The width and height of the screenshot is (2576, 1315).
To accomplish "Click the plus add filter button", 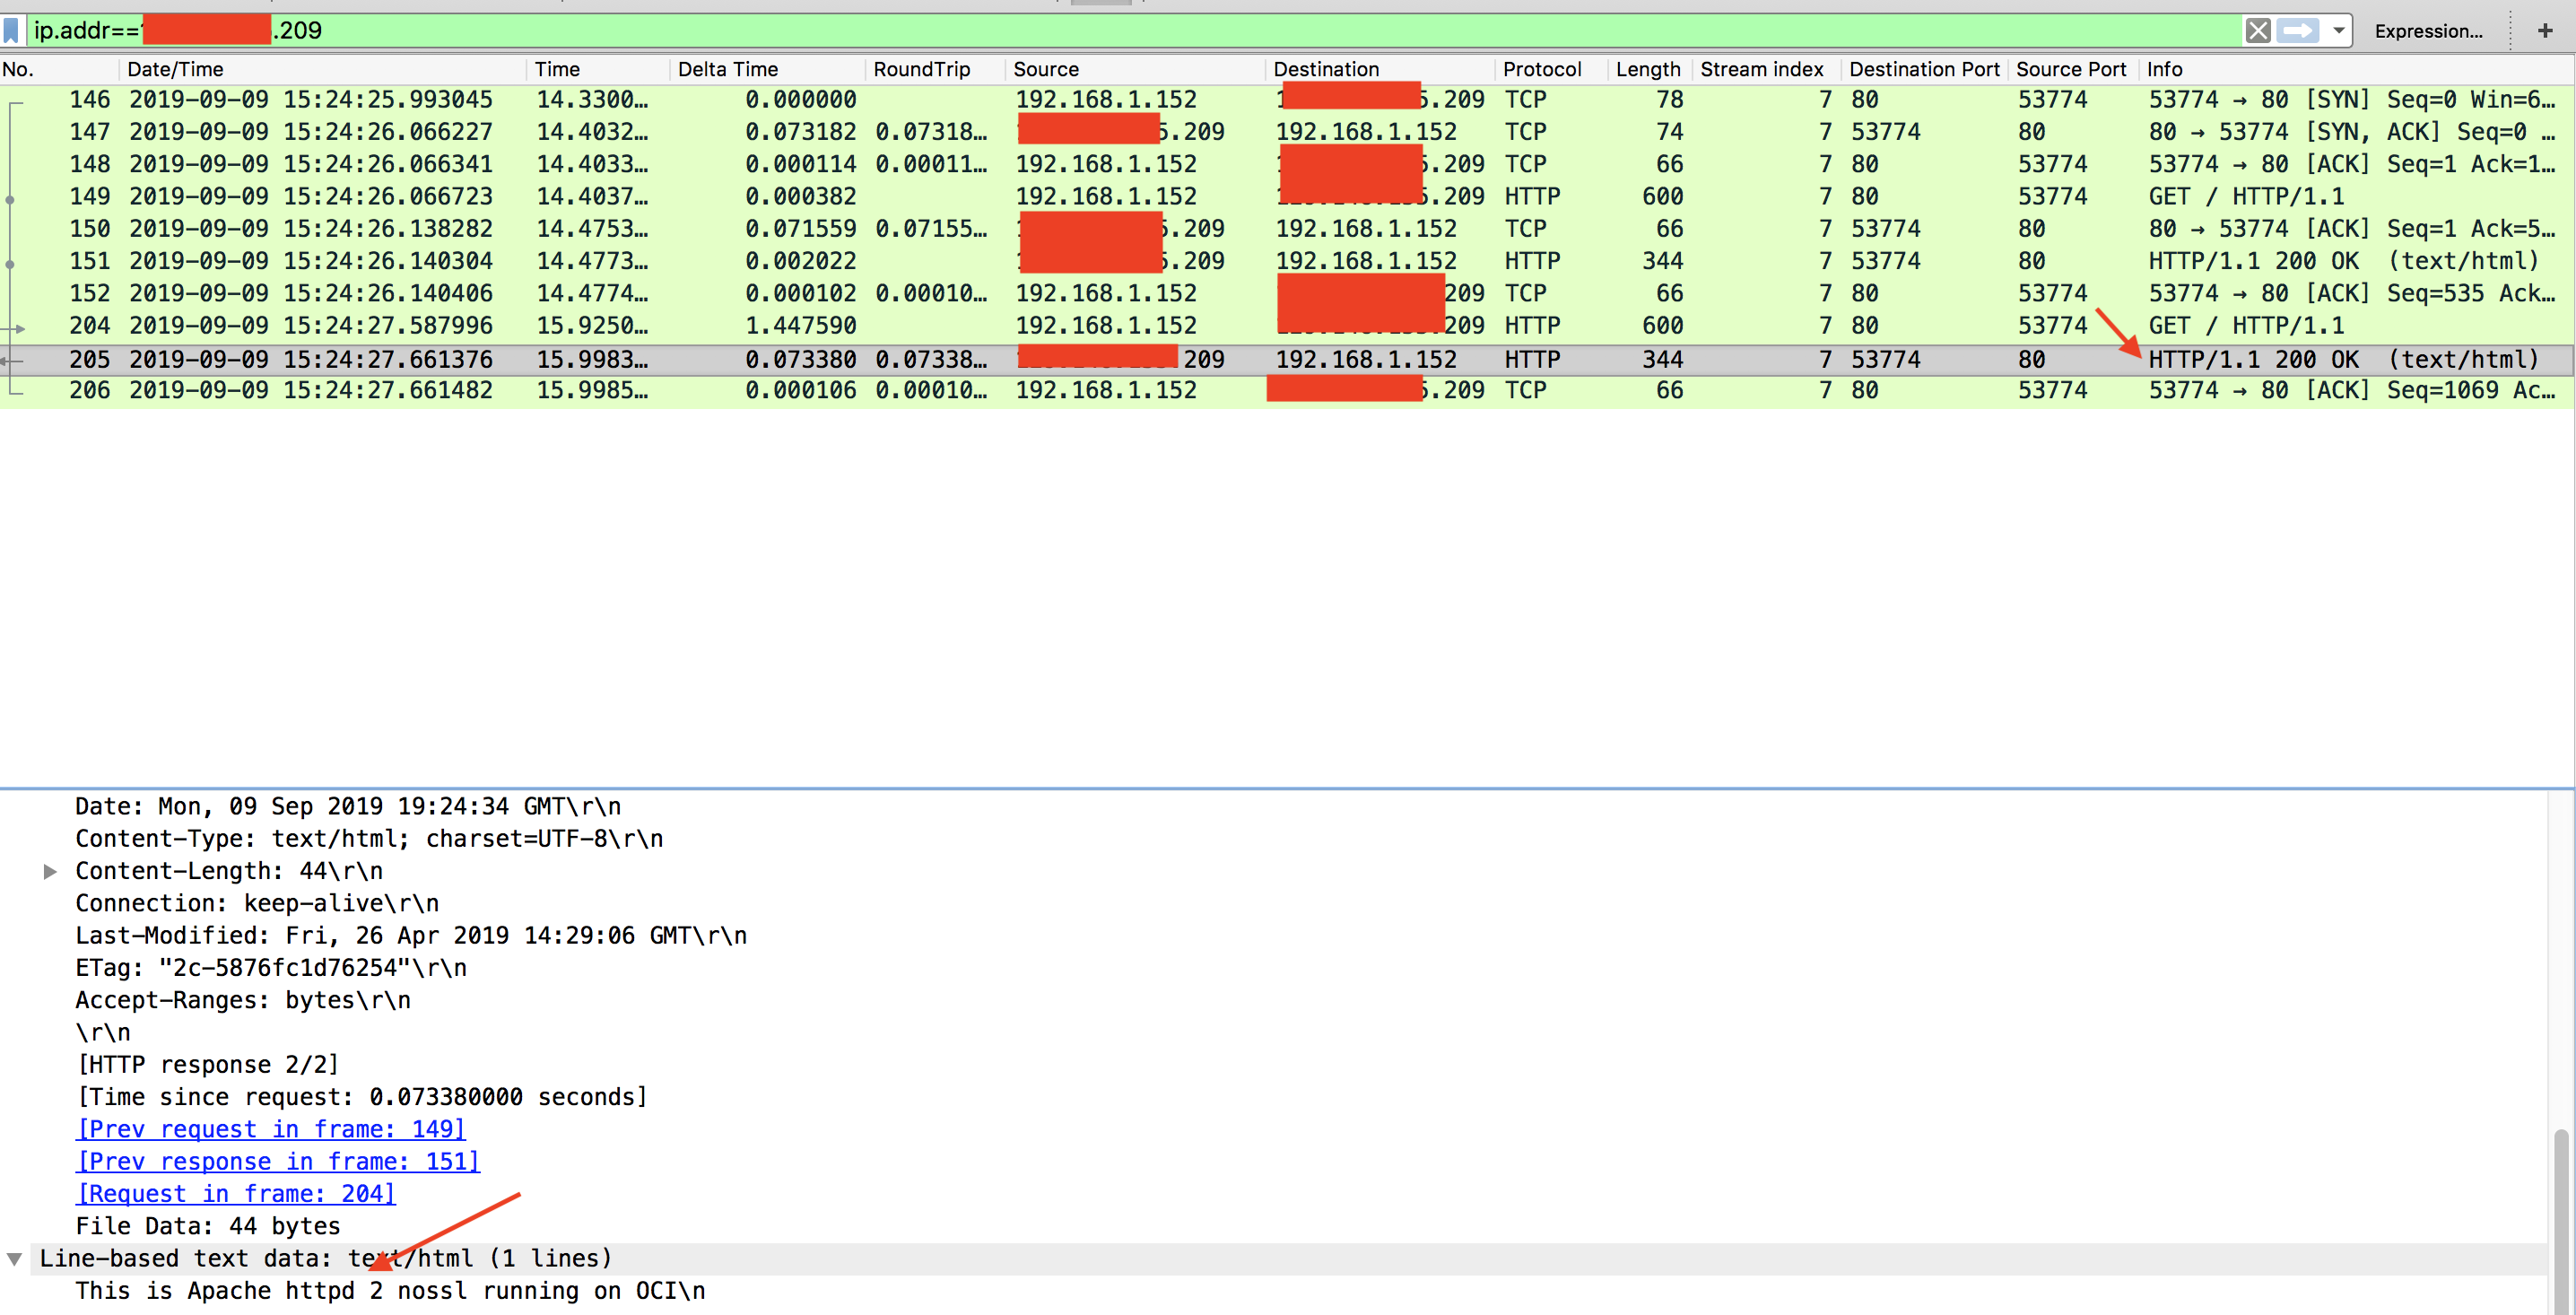I will point(2544,30).
